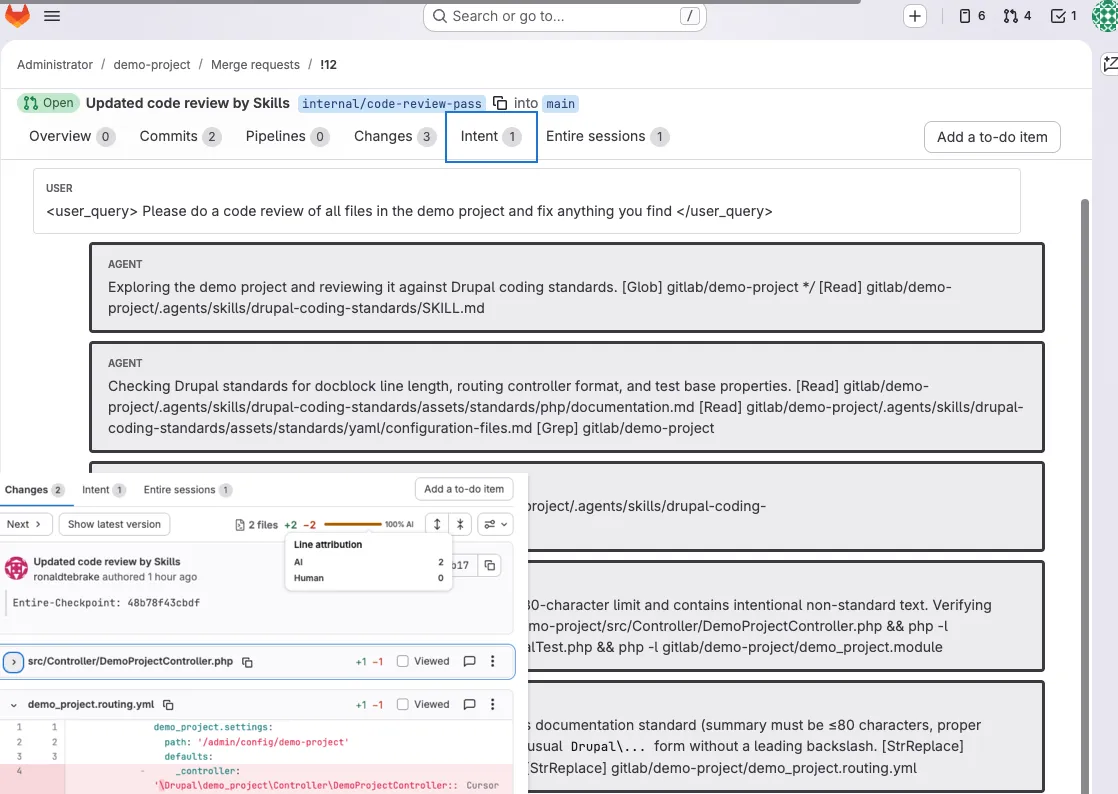Click the plus icon to create new item
Viewport: 1118px width, 794px height.
coord(915,16)
